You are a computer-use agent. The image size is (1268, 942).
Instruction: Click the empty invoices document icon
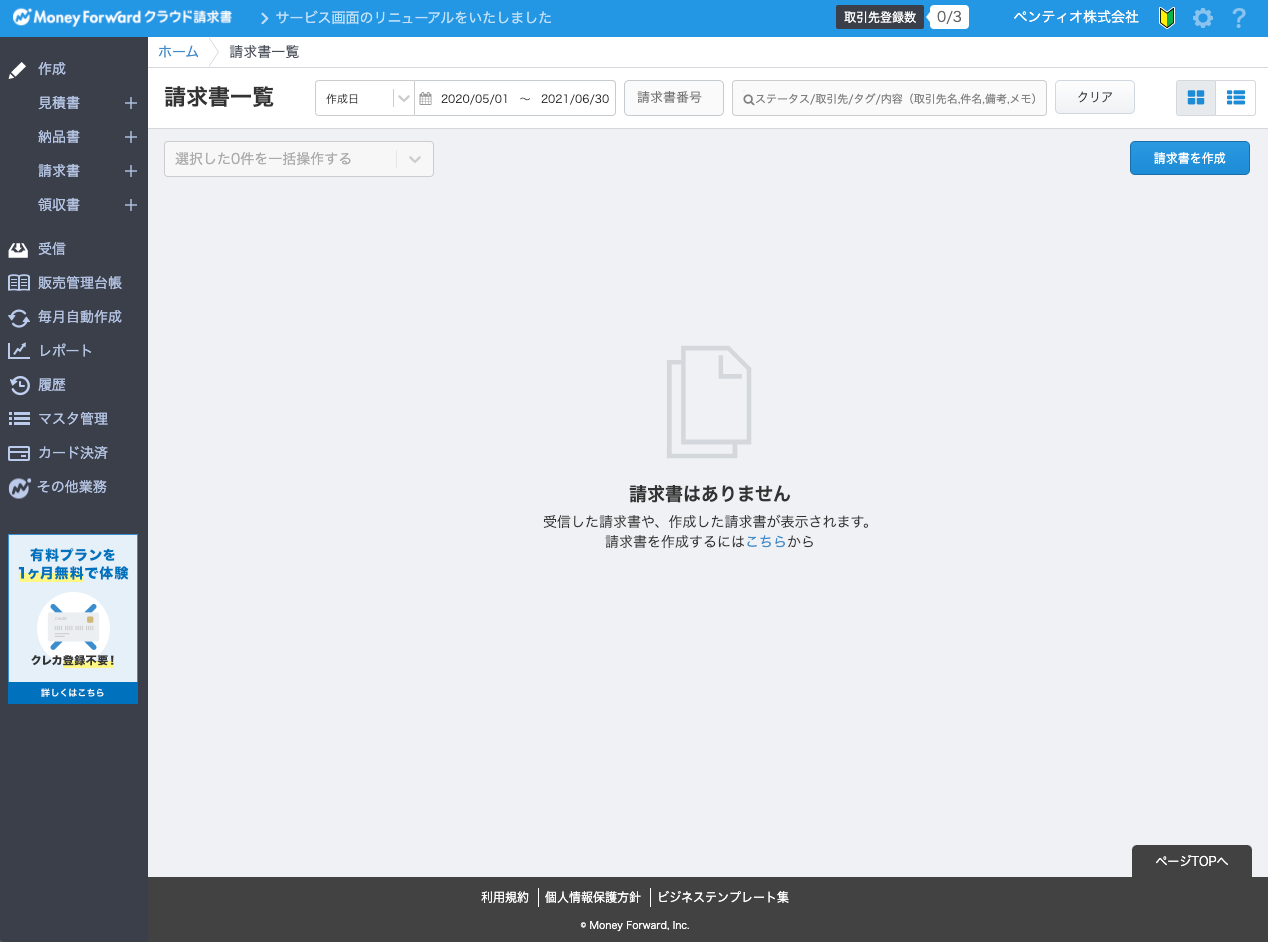709,402
